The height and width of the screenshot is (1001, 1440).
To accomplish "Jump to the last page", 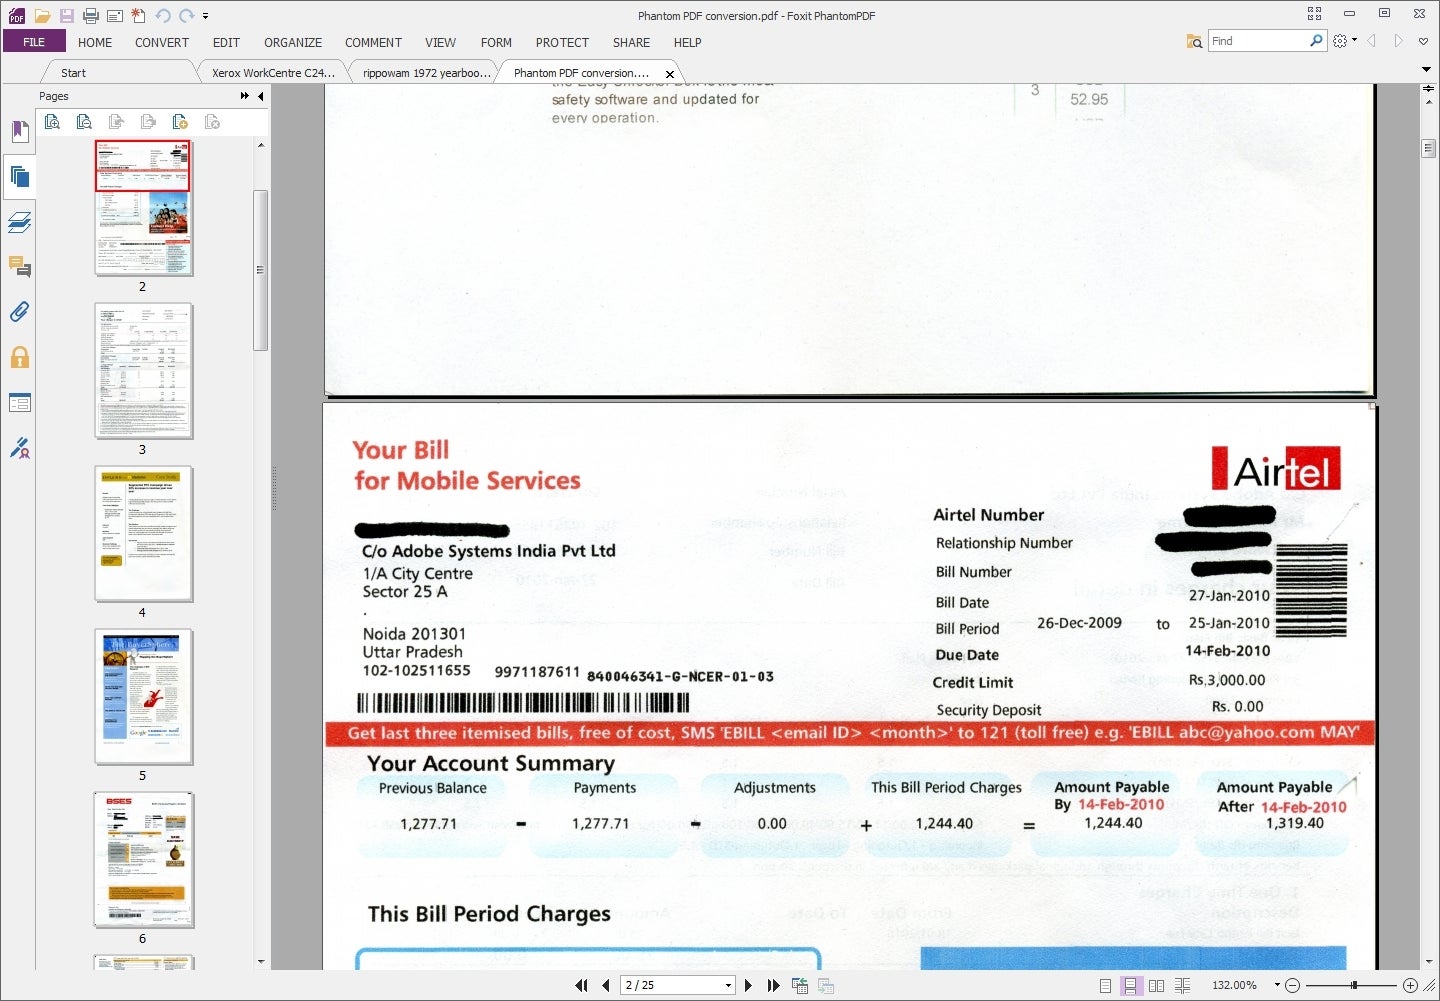I will point(773,986).
